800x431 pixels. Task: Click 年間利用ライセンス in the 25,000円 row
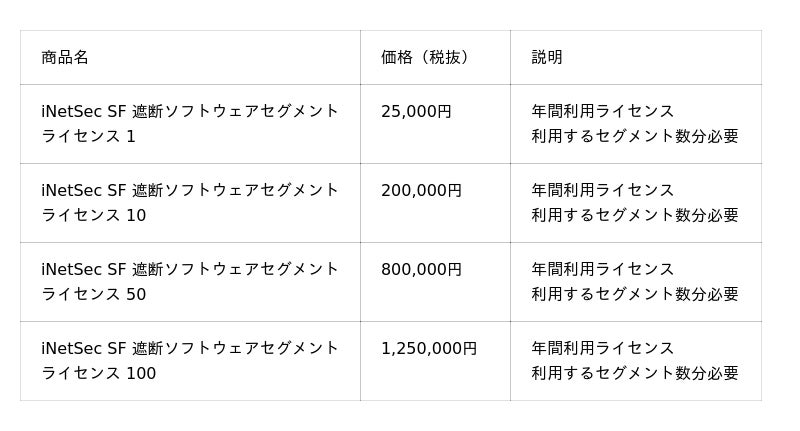tap(603, 111)
